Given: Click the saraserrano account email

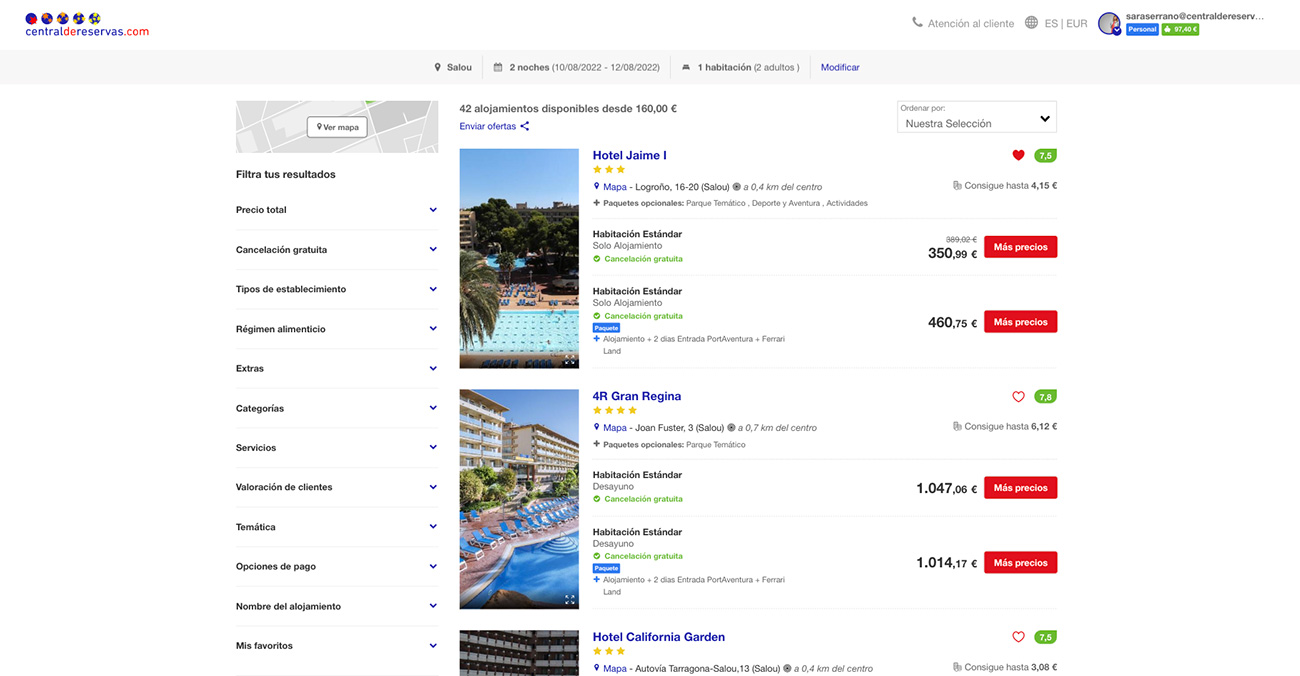Looking at the screenshot, I should click(1195, 16).
